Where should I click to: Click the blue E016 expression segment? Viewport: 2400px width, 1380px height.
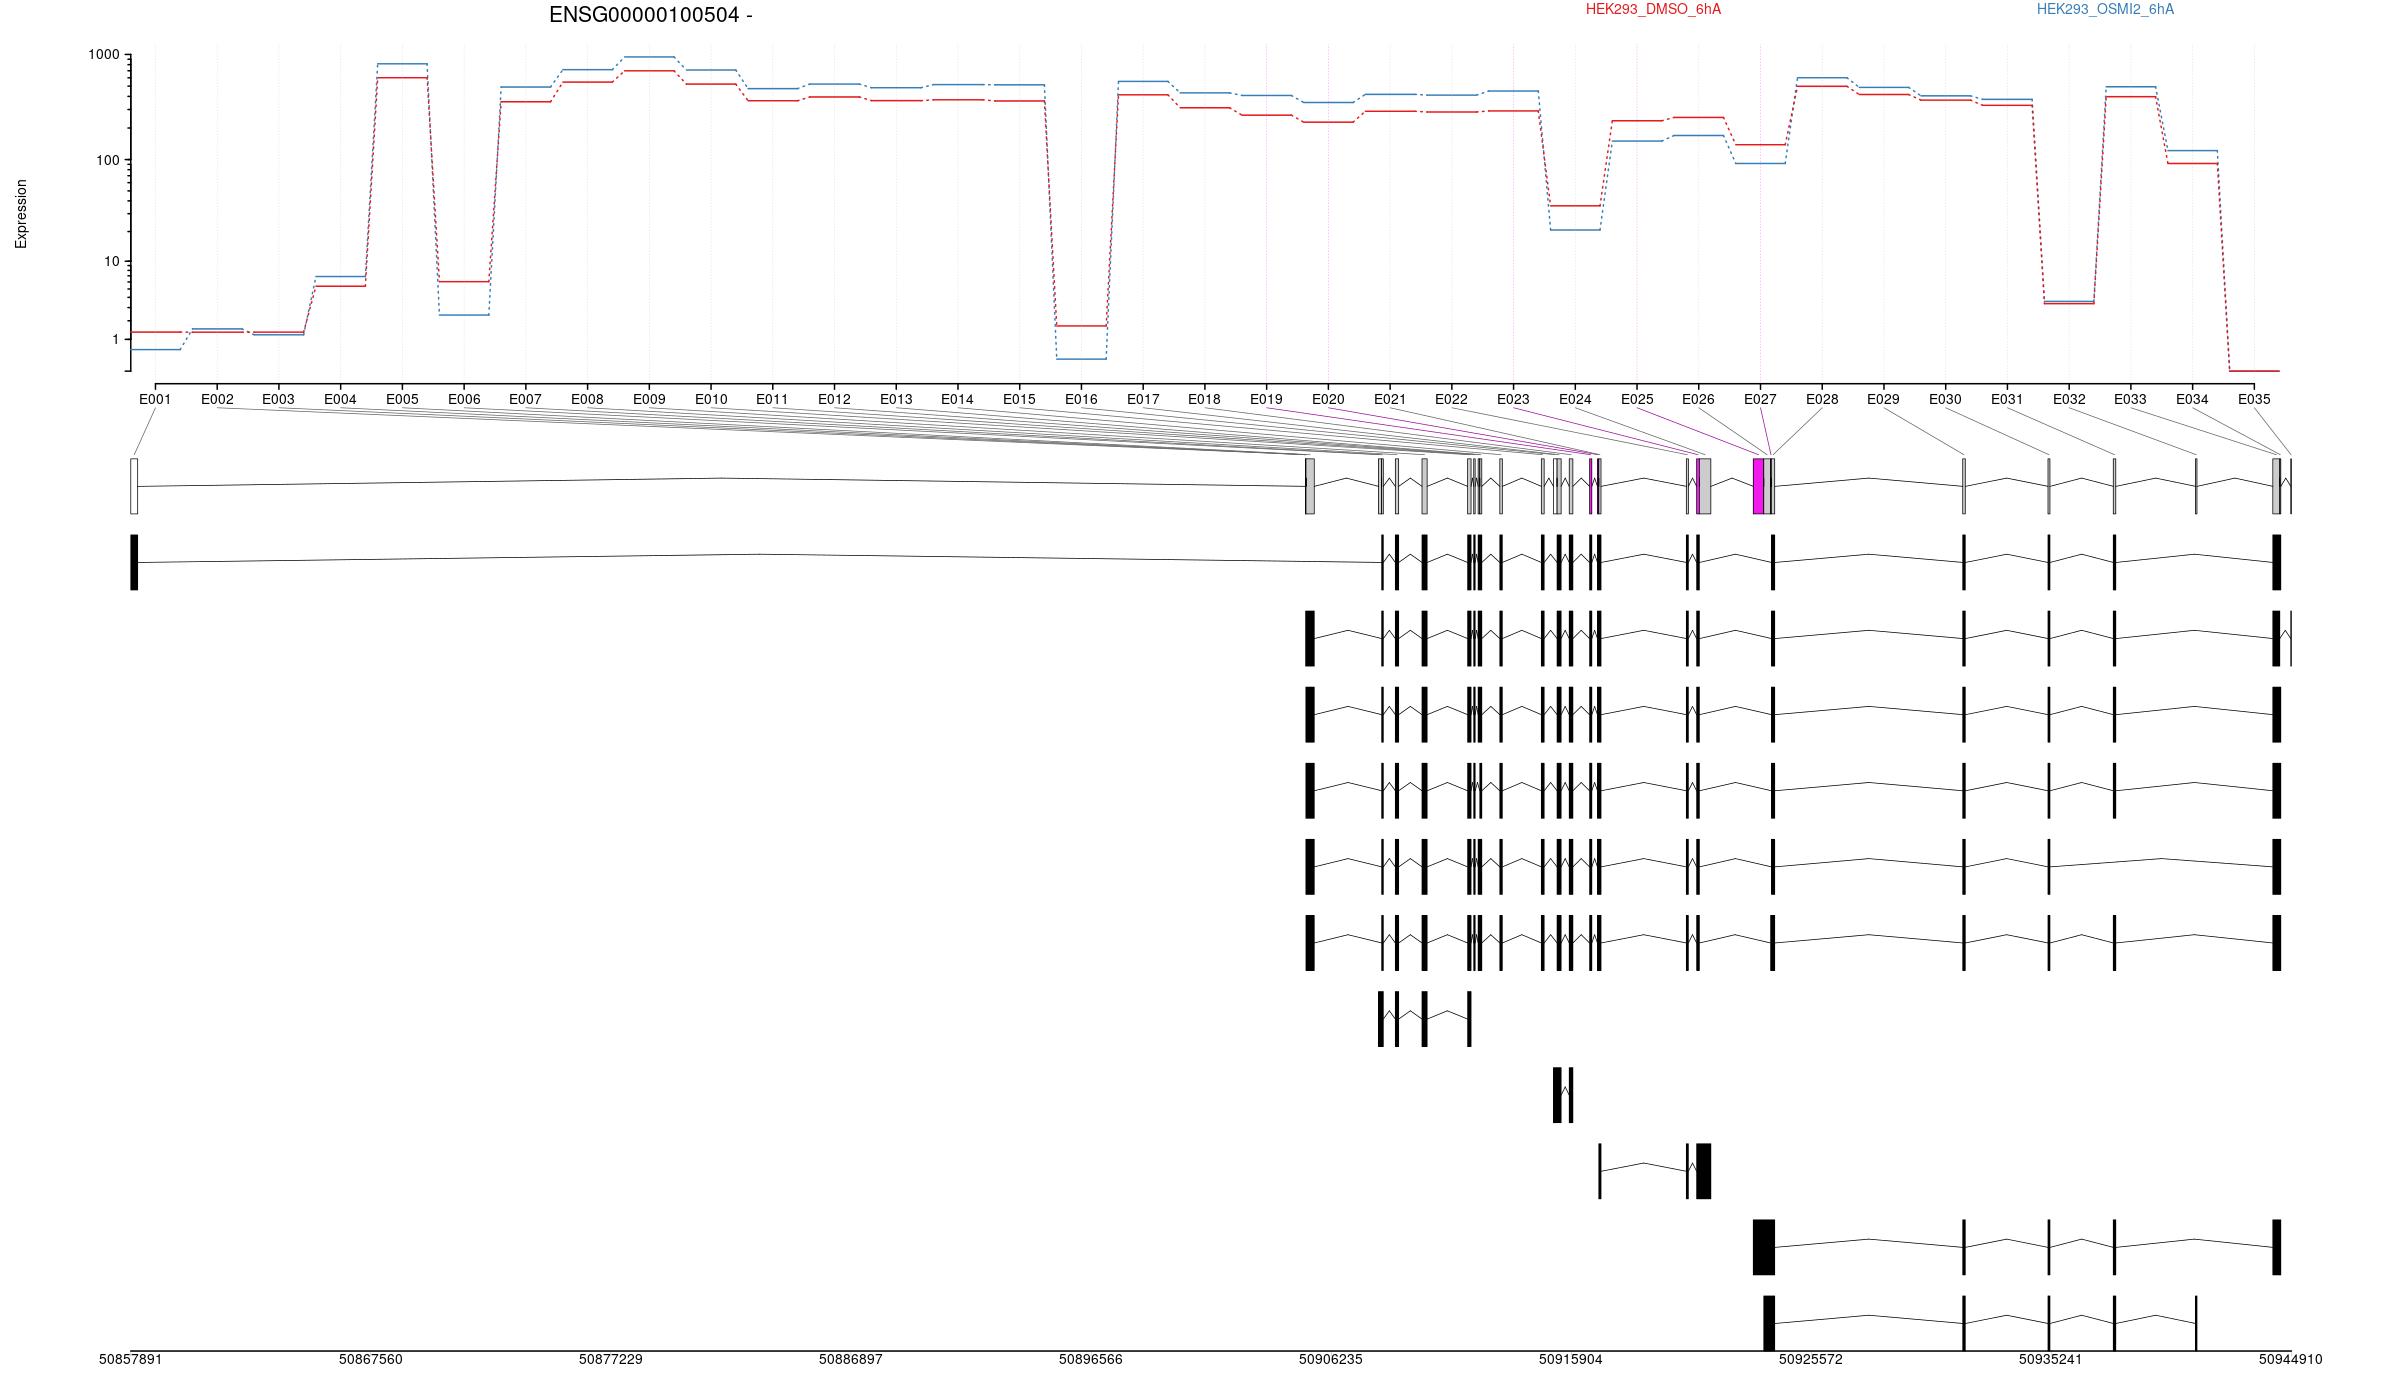pyautogui.click(x=1081, y=359)
